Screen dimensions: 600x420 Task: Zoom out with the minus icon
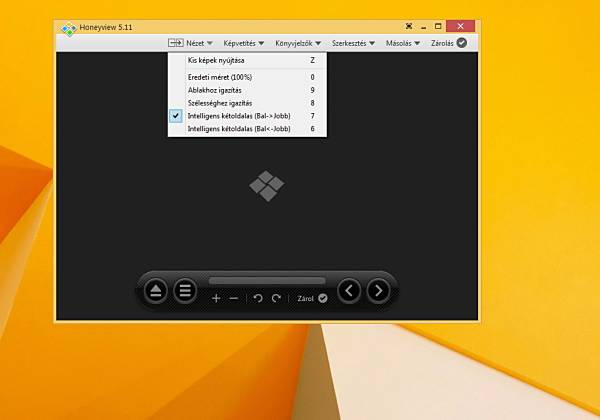234,298
